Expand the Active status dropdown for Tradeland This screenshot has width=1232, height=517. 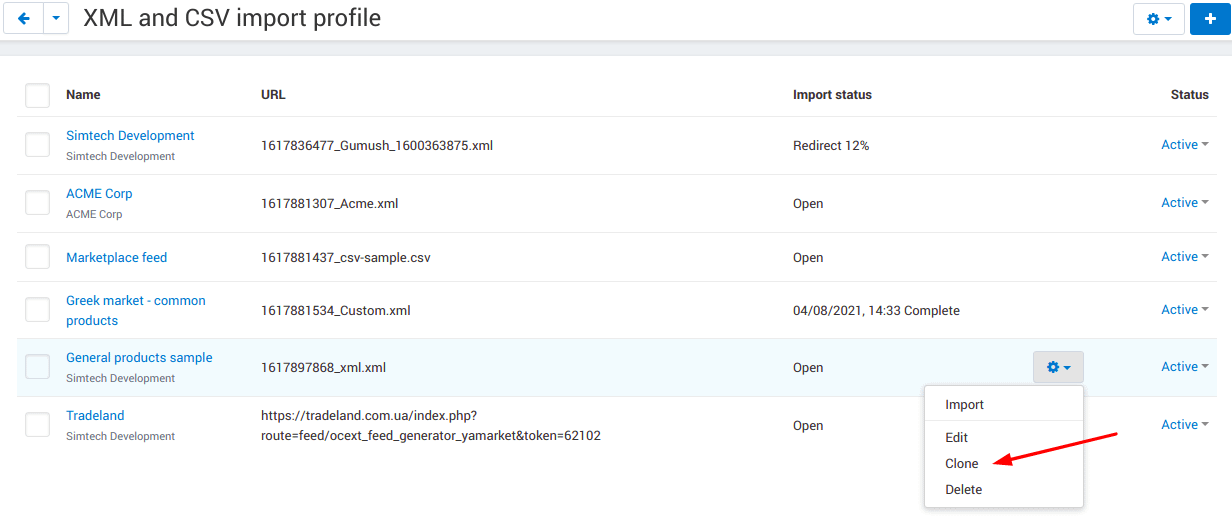pyautogui.click(x=1184, y=425)
